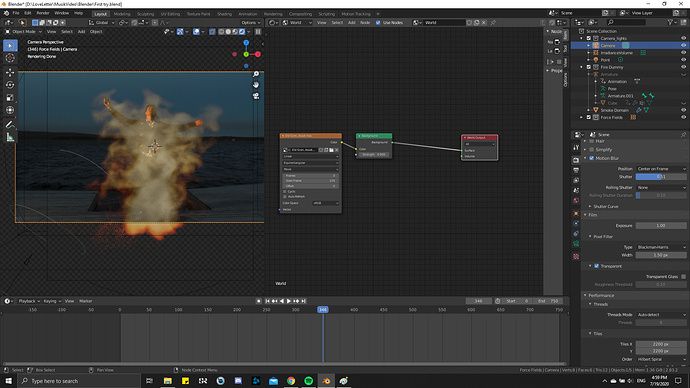Toggle Fire Dummy collection checkbox

588,67
